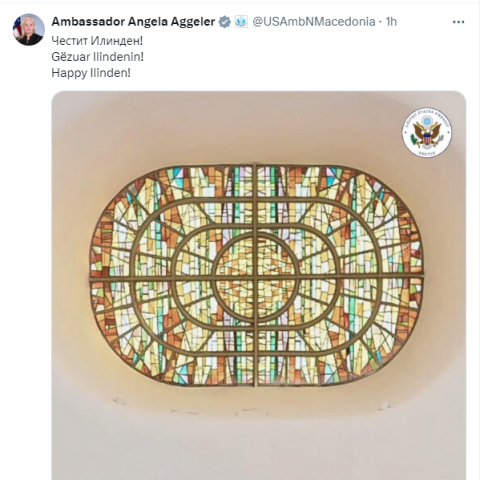This screenshot has height=480, width=480.
Task: Click the lower-right stained glass quadrant
Action: [x=340, y=333]
